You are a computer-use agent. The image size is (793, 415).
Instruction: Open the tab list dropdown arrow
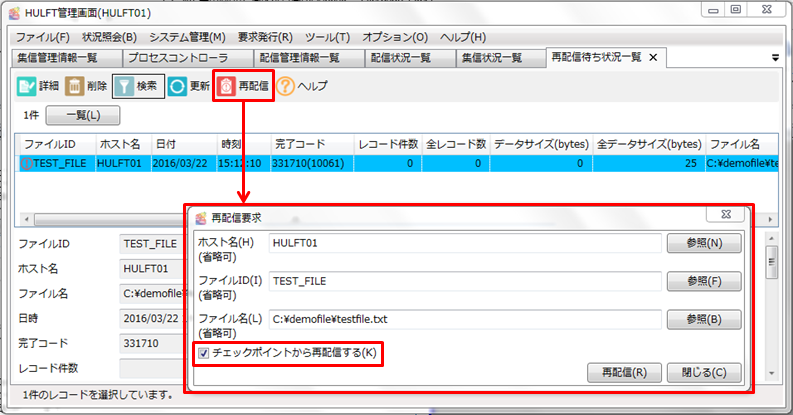(775, 58)
